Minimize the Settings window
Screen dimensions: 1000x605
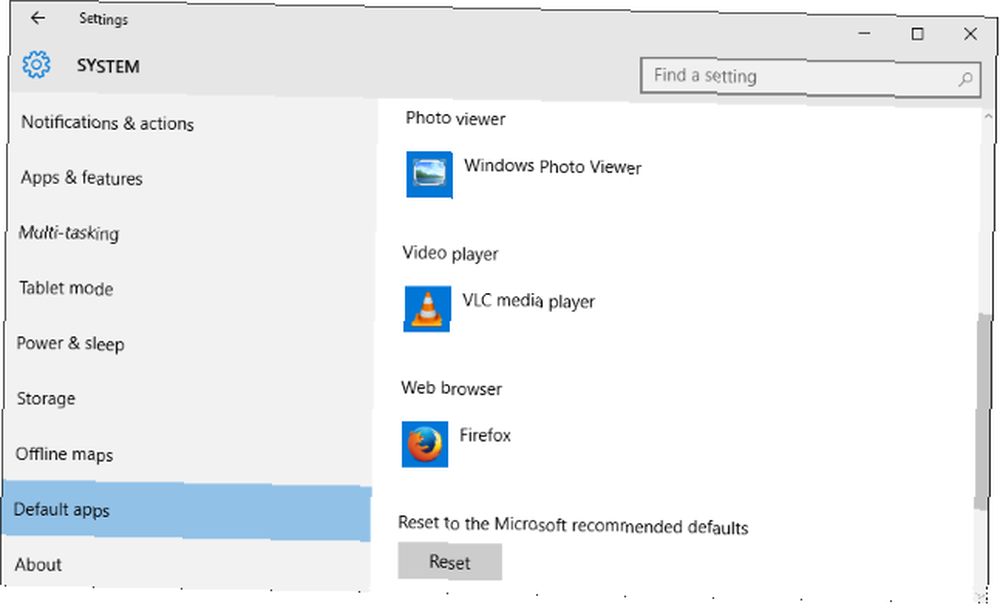click(864, 33)
